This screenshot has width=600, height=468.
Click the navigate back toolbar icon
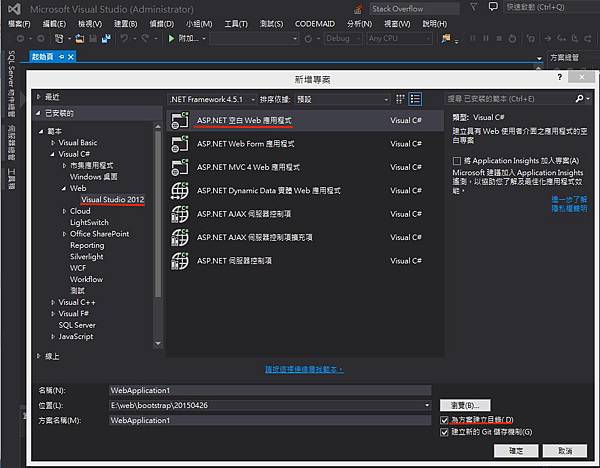(x=20, y=38)
